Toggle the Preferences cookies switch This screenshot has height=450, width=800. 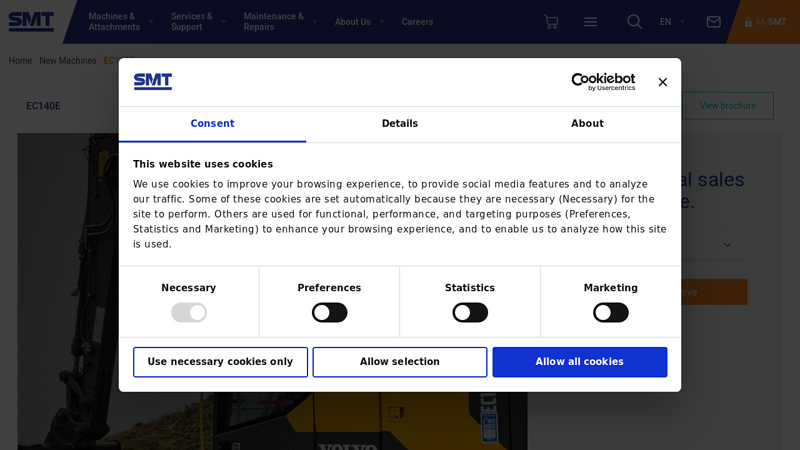329,312
